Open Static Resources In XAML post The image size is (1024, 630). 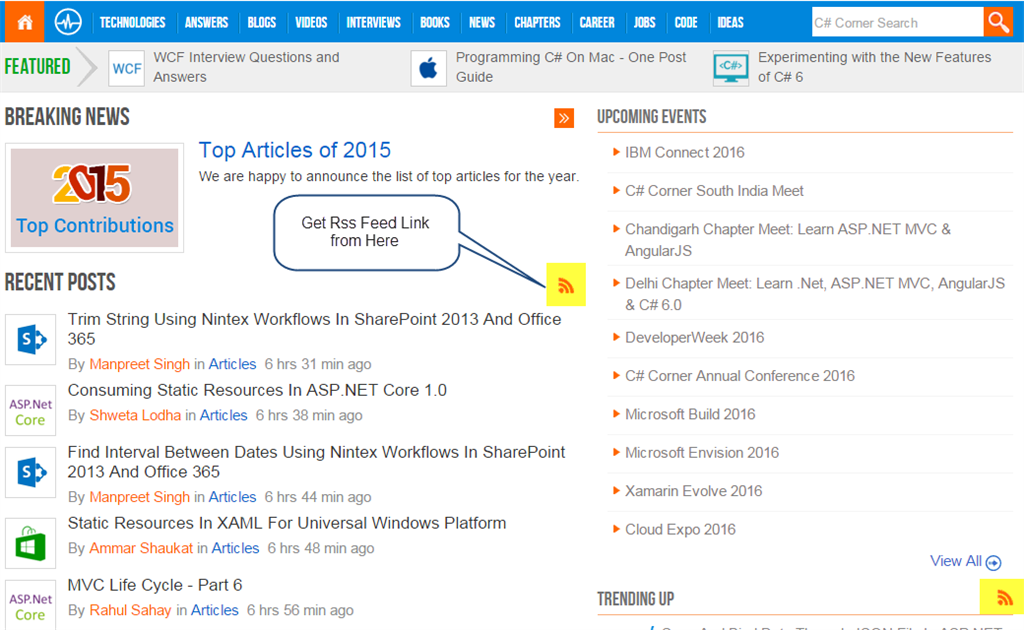(x=287, y=524)
